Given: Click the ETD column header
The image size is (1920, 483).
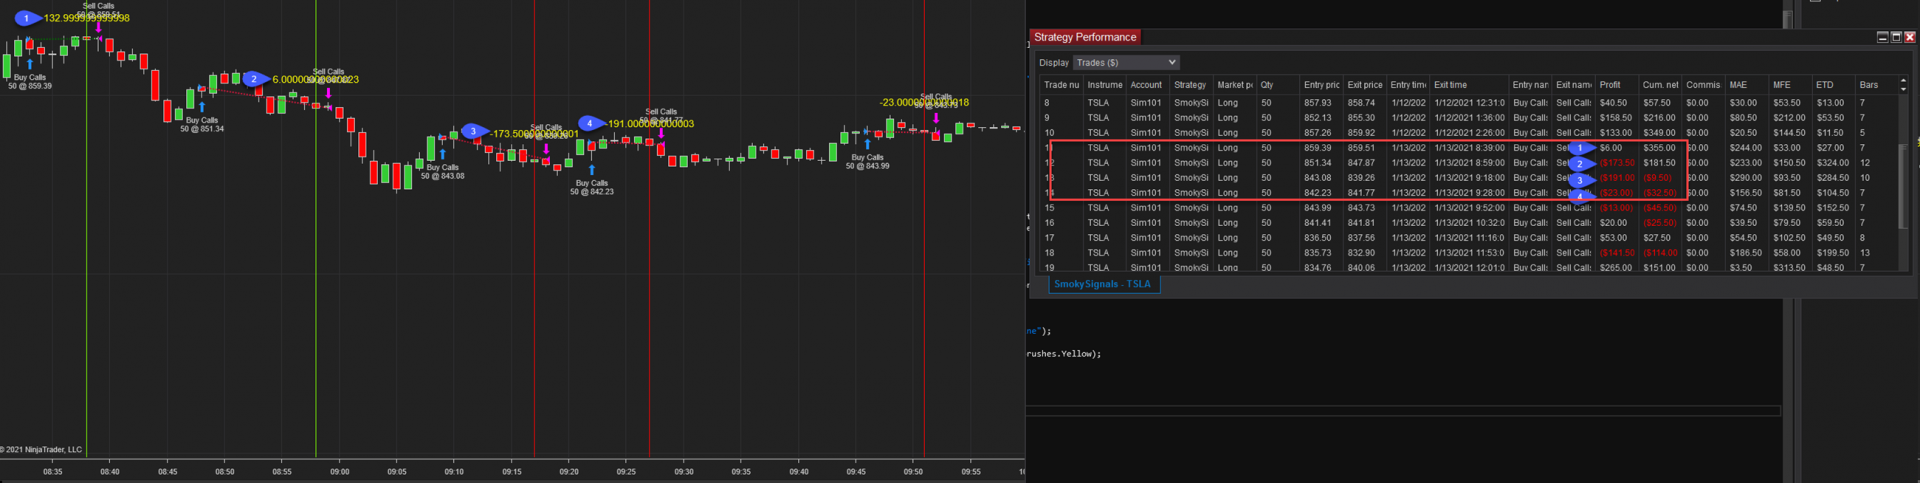Looking at the screenshot, I should click(1834, 85).
